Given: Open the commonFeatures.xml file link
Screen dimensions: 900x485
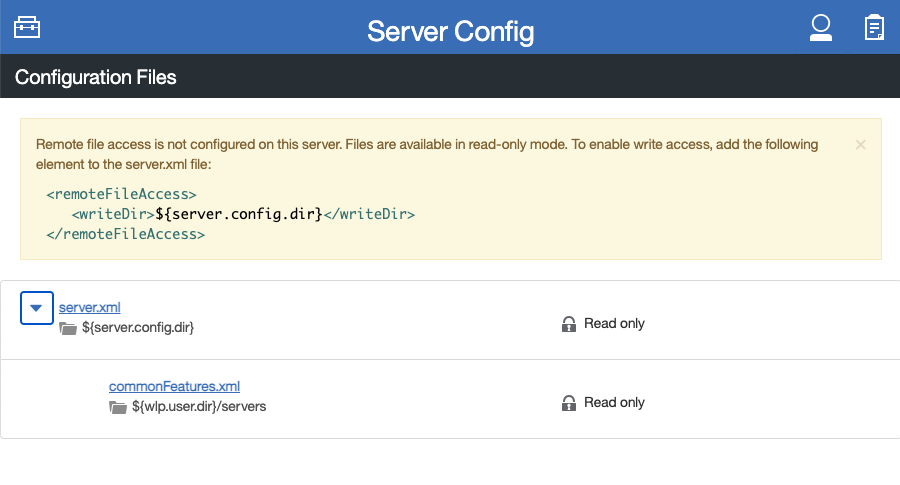Looking at the screenshot, I should click(174, 386).
